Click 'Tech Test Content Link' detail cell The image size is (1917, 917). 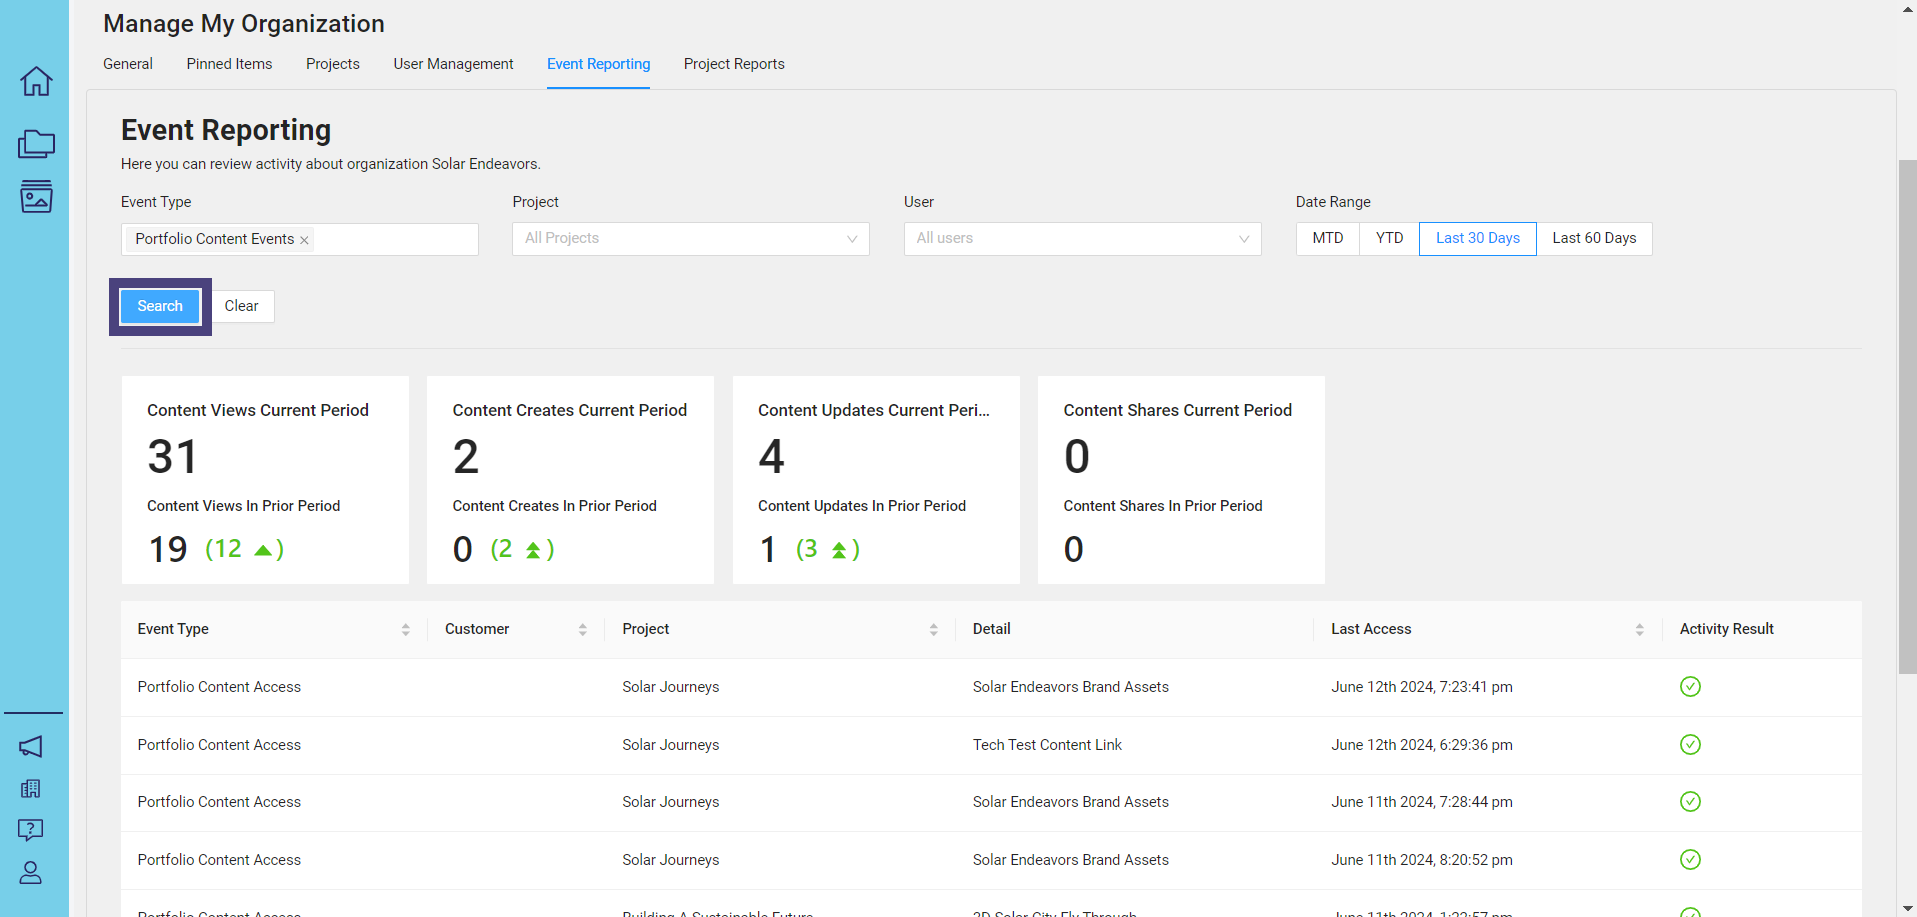coord(1047,745)
